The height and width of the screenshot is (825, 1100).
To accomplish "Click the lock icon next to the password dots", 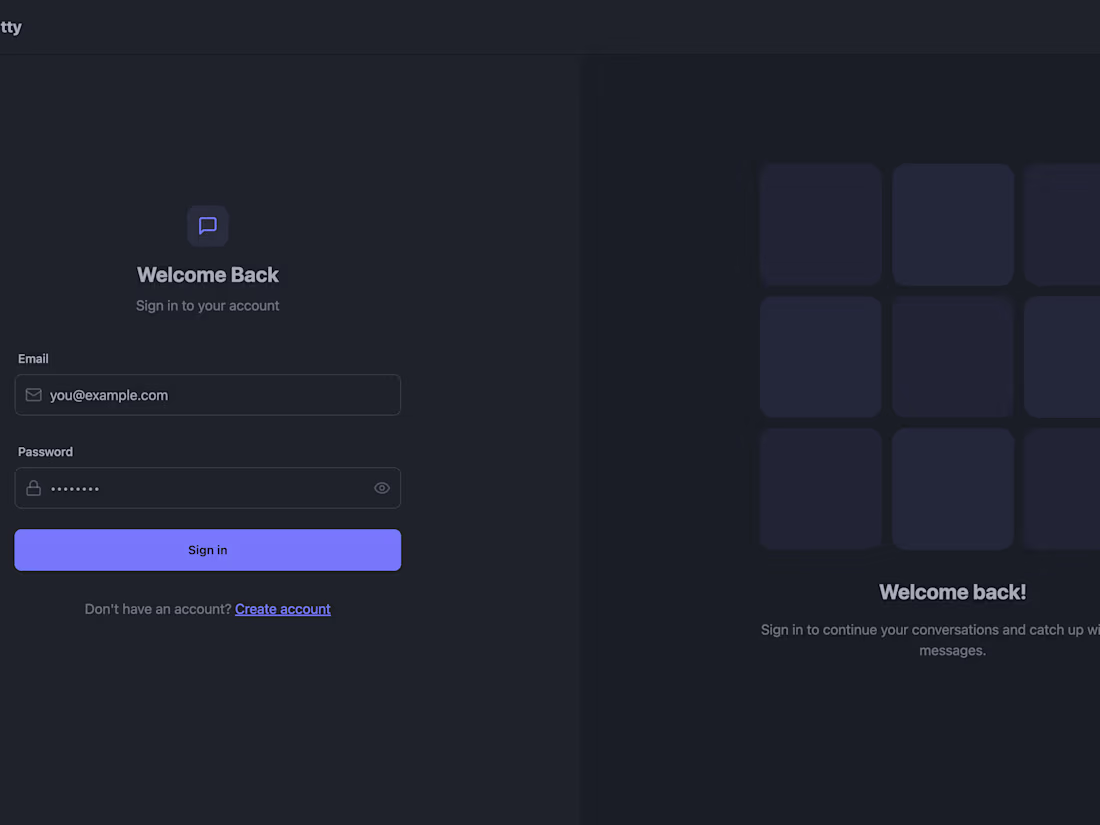I will (x=33, y=488).
